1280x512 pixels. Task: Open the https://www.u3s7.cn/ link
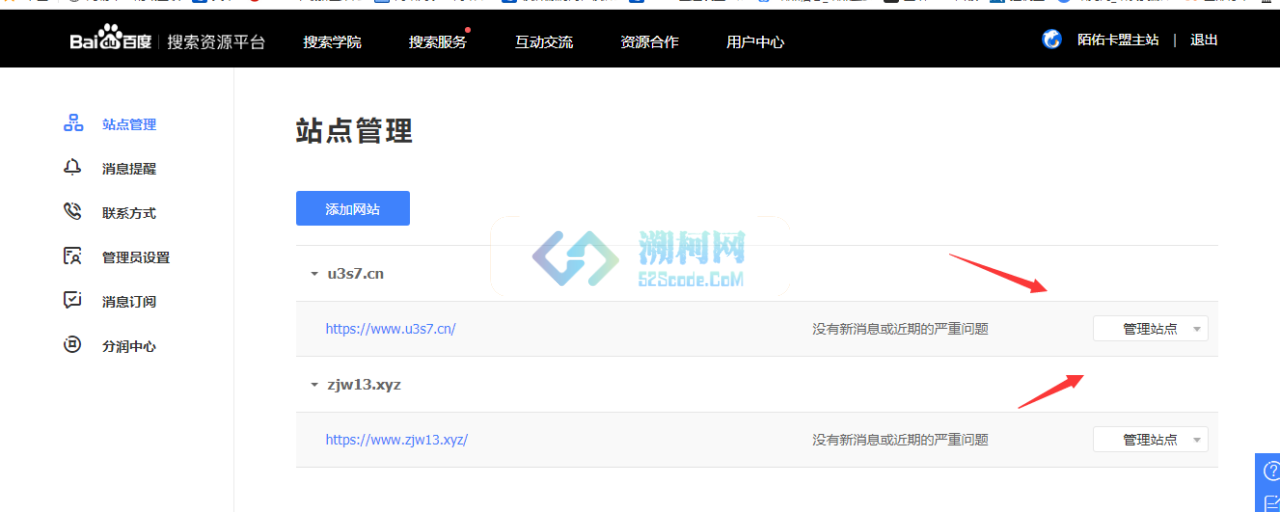[391, 328]
